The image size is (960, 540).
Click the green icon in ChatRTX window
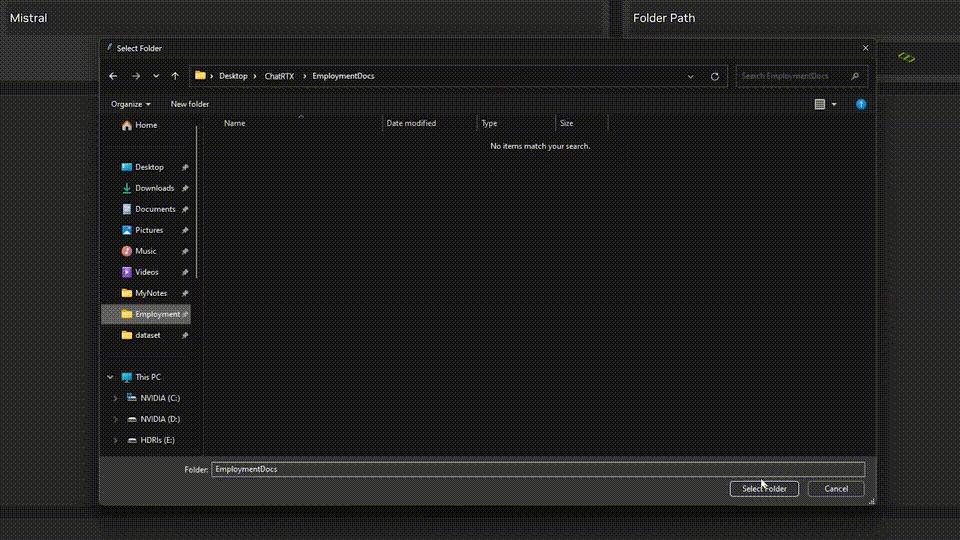tap(906, 58)
